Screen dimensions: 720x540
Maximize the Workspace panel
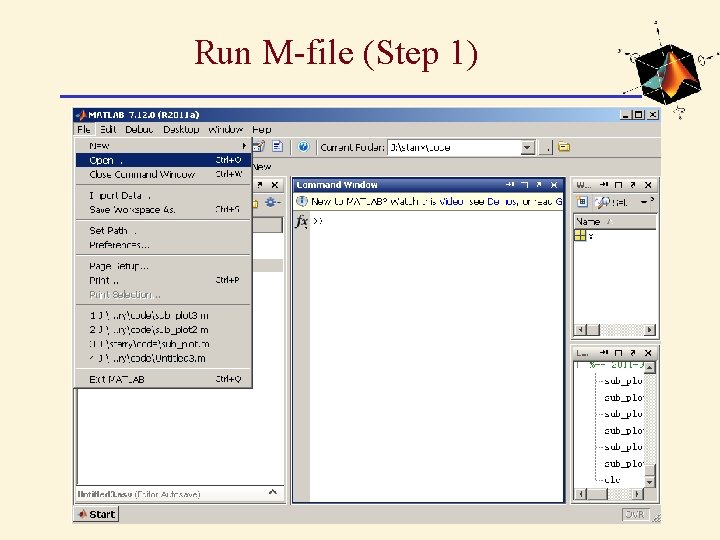[x=619, y=185]
